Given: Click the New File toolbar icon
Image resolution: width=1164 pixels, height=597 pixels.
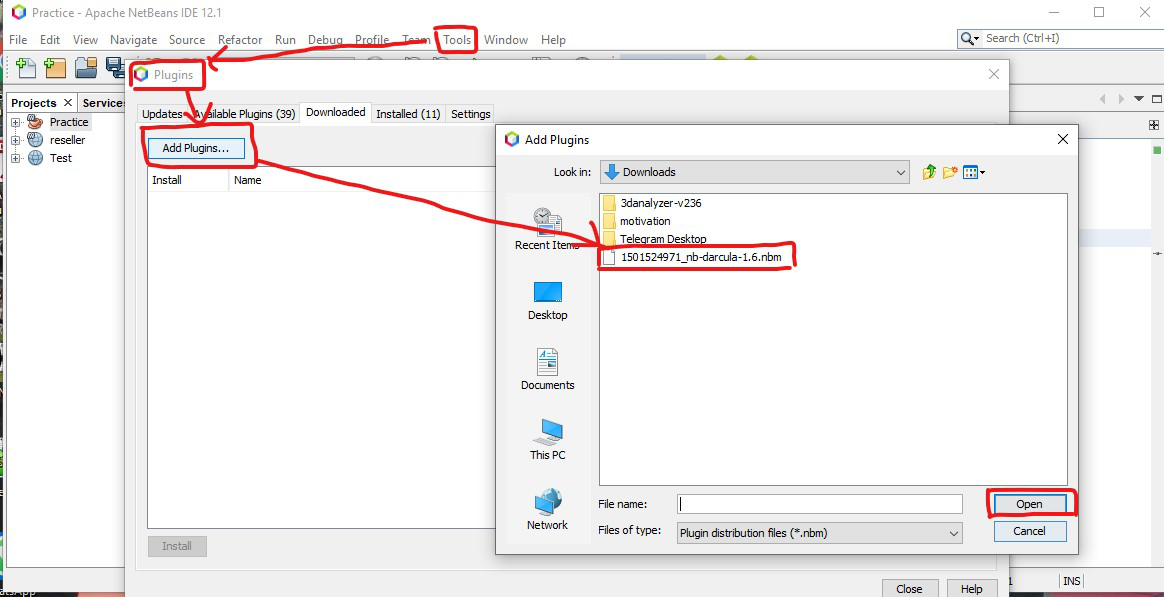Looking at the screenshot, I should (26, 68).
